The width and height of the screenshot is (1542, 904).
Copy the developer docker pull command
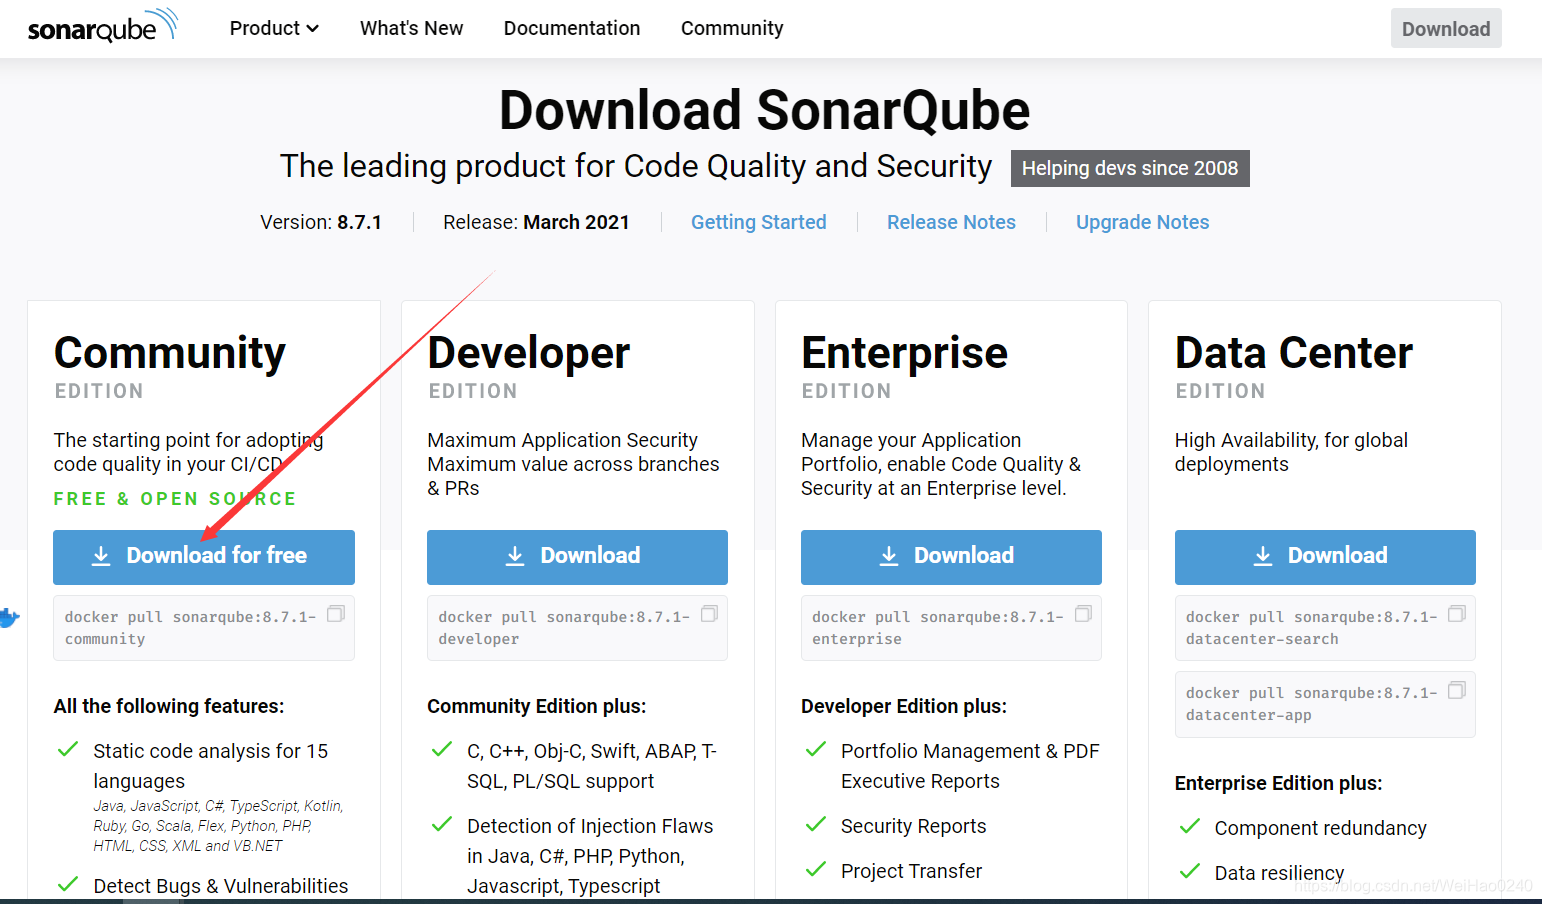pyautogui.click(x=710, y=613)
